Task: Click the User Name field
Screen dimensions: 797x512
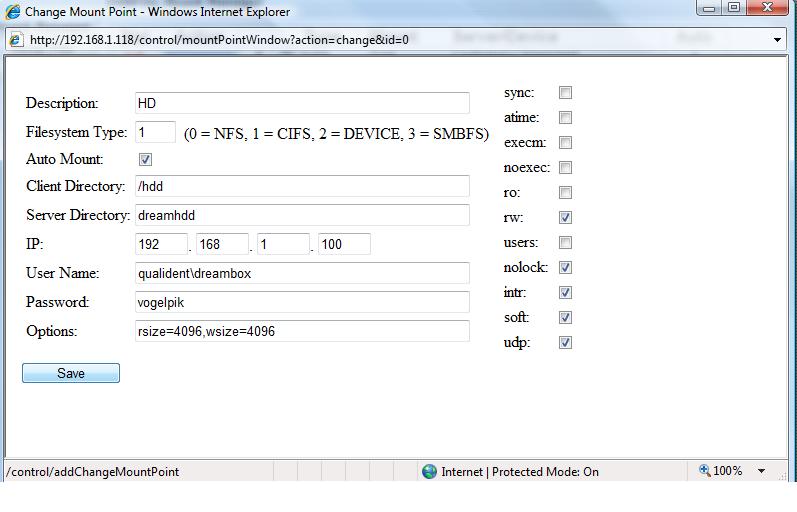Action: [302, 273]
